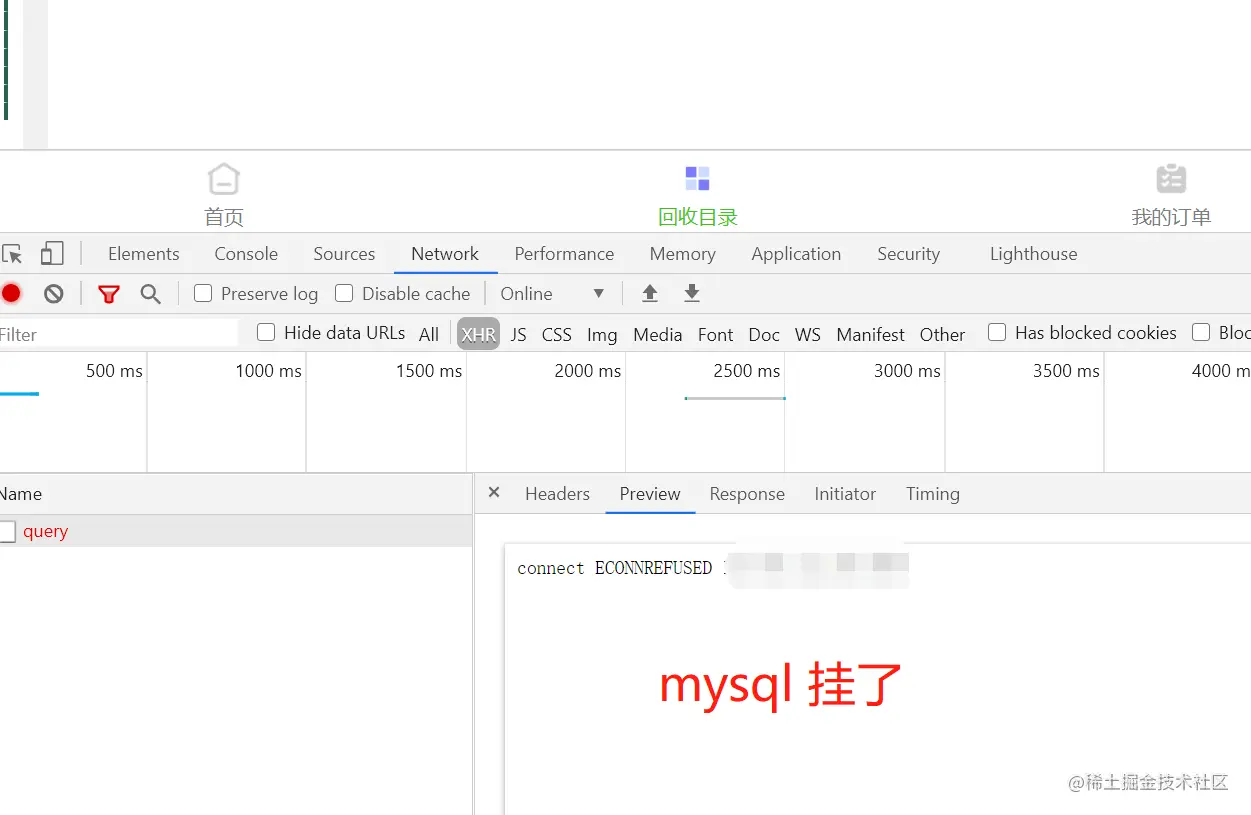Show the Initiator tab of request
This screenshot has width=1251, height=815.
pos(845,494)
